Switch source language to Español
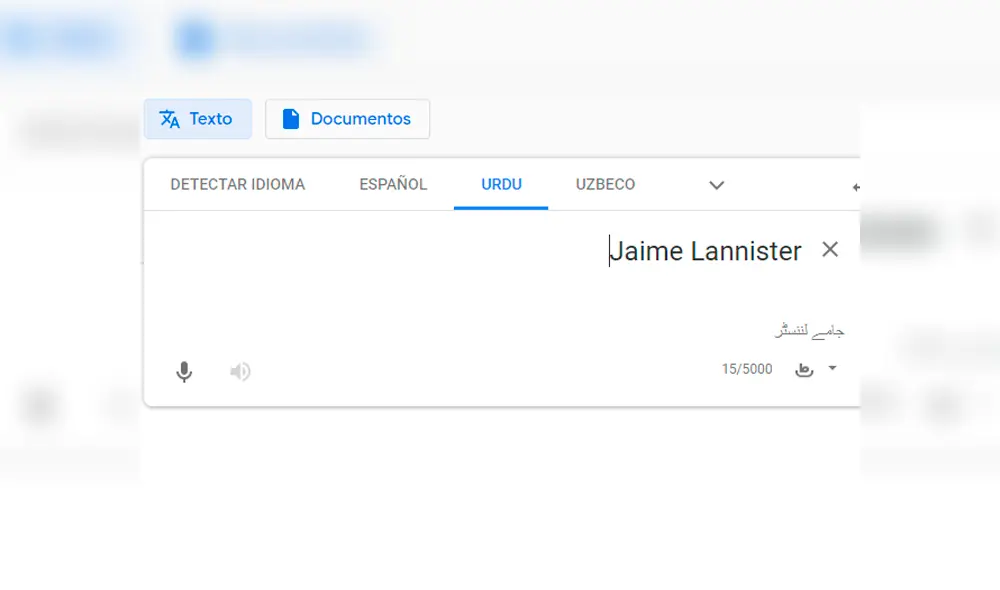Viewport: 1000px width, 590px height. click(393, 184)
